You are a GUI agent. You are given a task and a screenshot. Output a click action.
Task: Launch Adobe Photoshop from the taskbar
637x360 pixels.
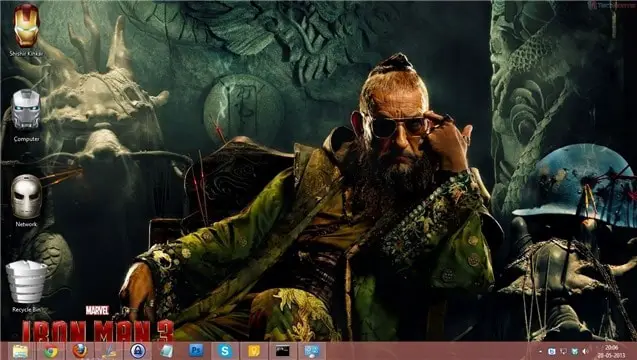pyautogui.click(x=196, y=351)
